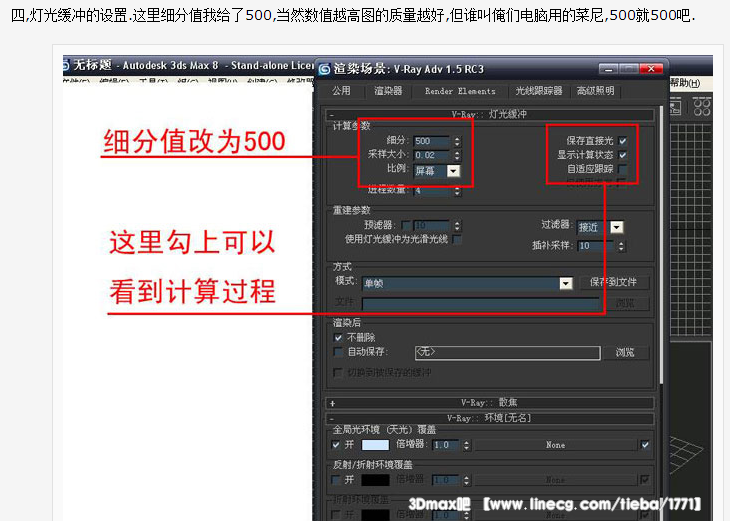
Task: Toggle the 保存直接光 checkbox
Action: pos(622,140)
